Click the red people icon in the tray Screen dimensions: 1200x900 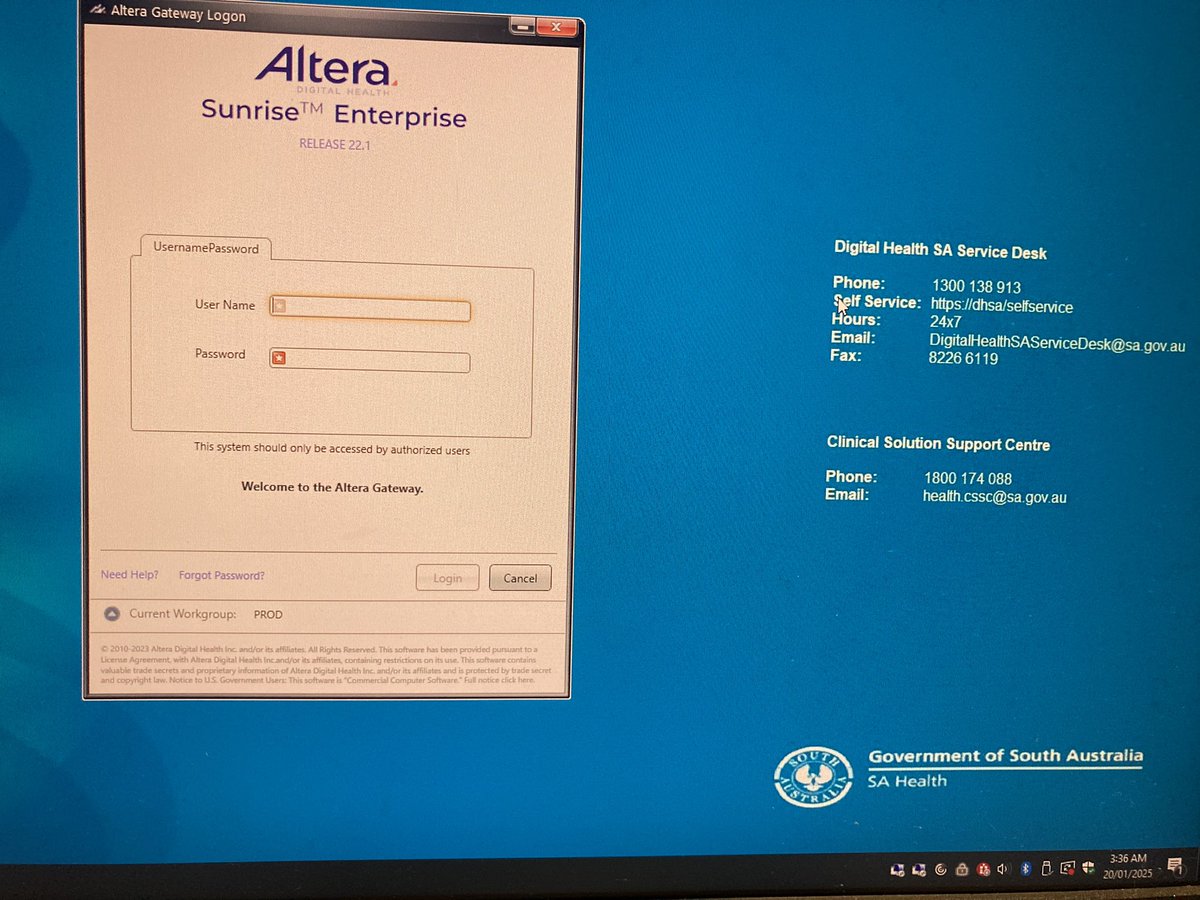click(x=983, y=869)
